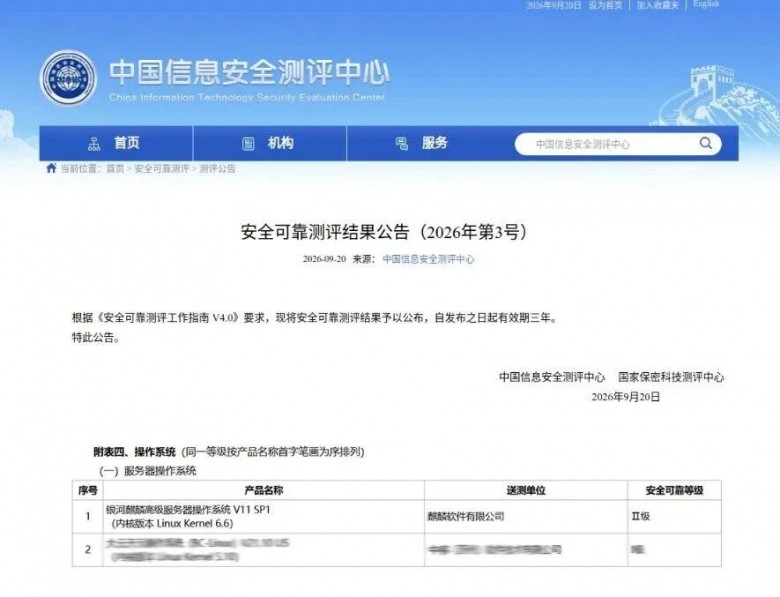Click the signature 国家保密科技测评中心
Viewport: 780px width, 597px height.
point(671,377)
